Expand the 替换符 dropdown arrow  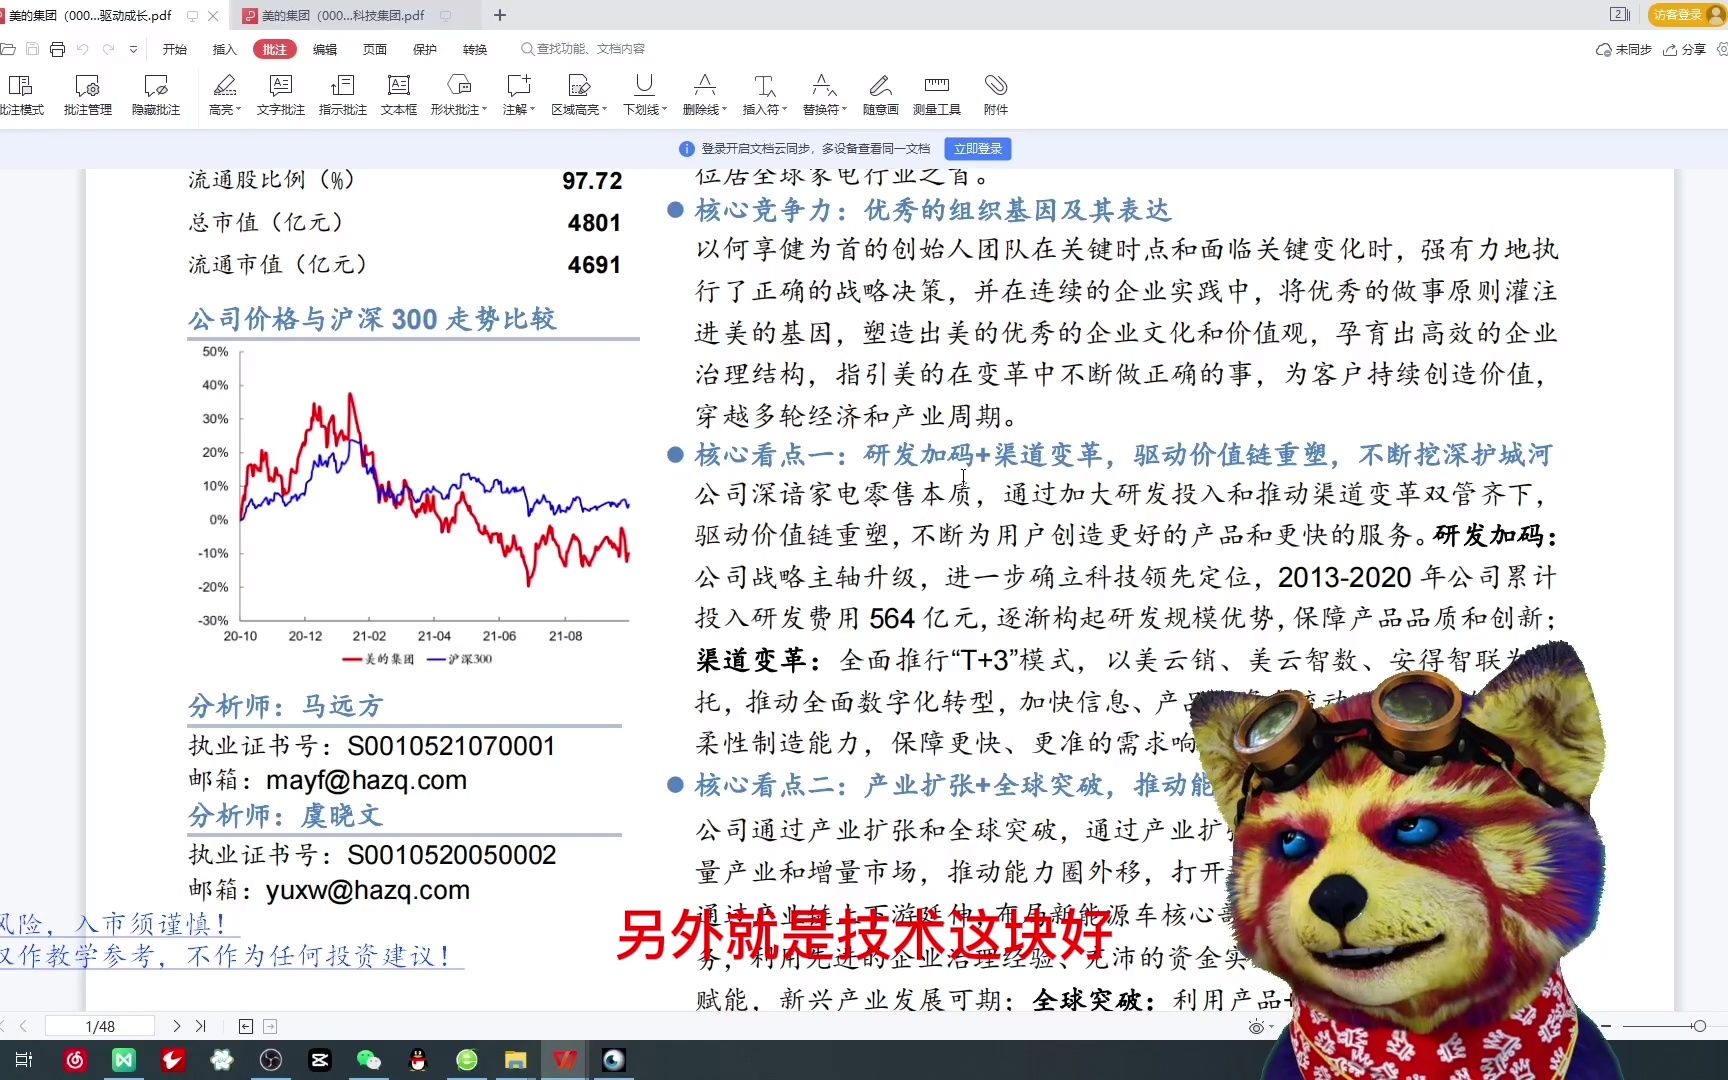point(844,110)
